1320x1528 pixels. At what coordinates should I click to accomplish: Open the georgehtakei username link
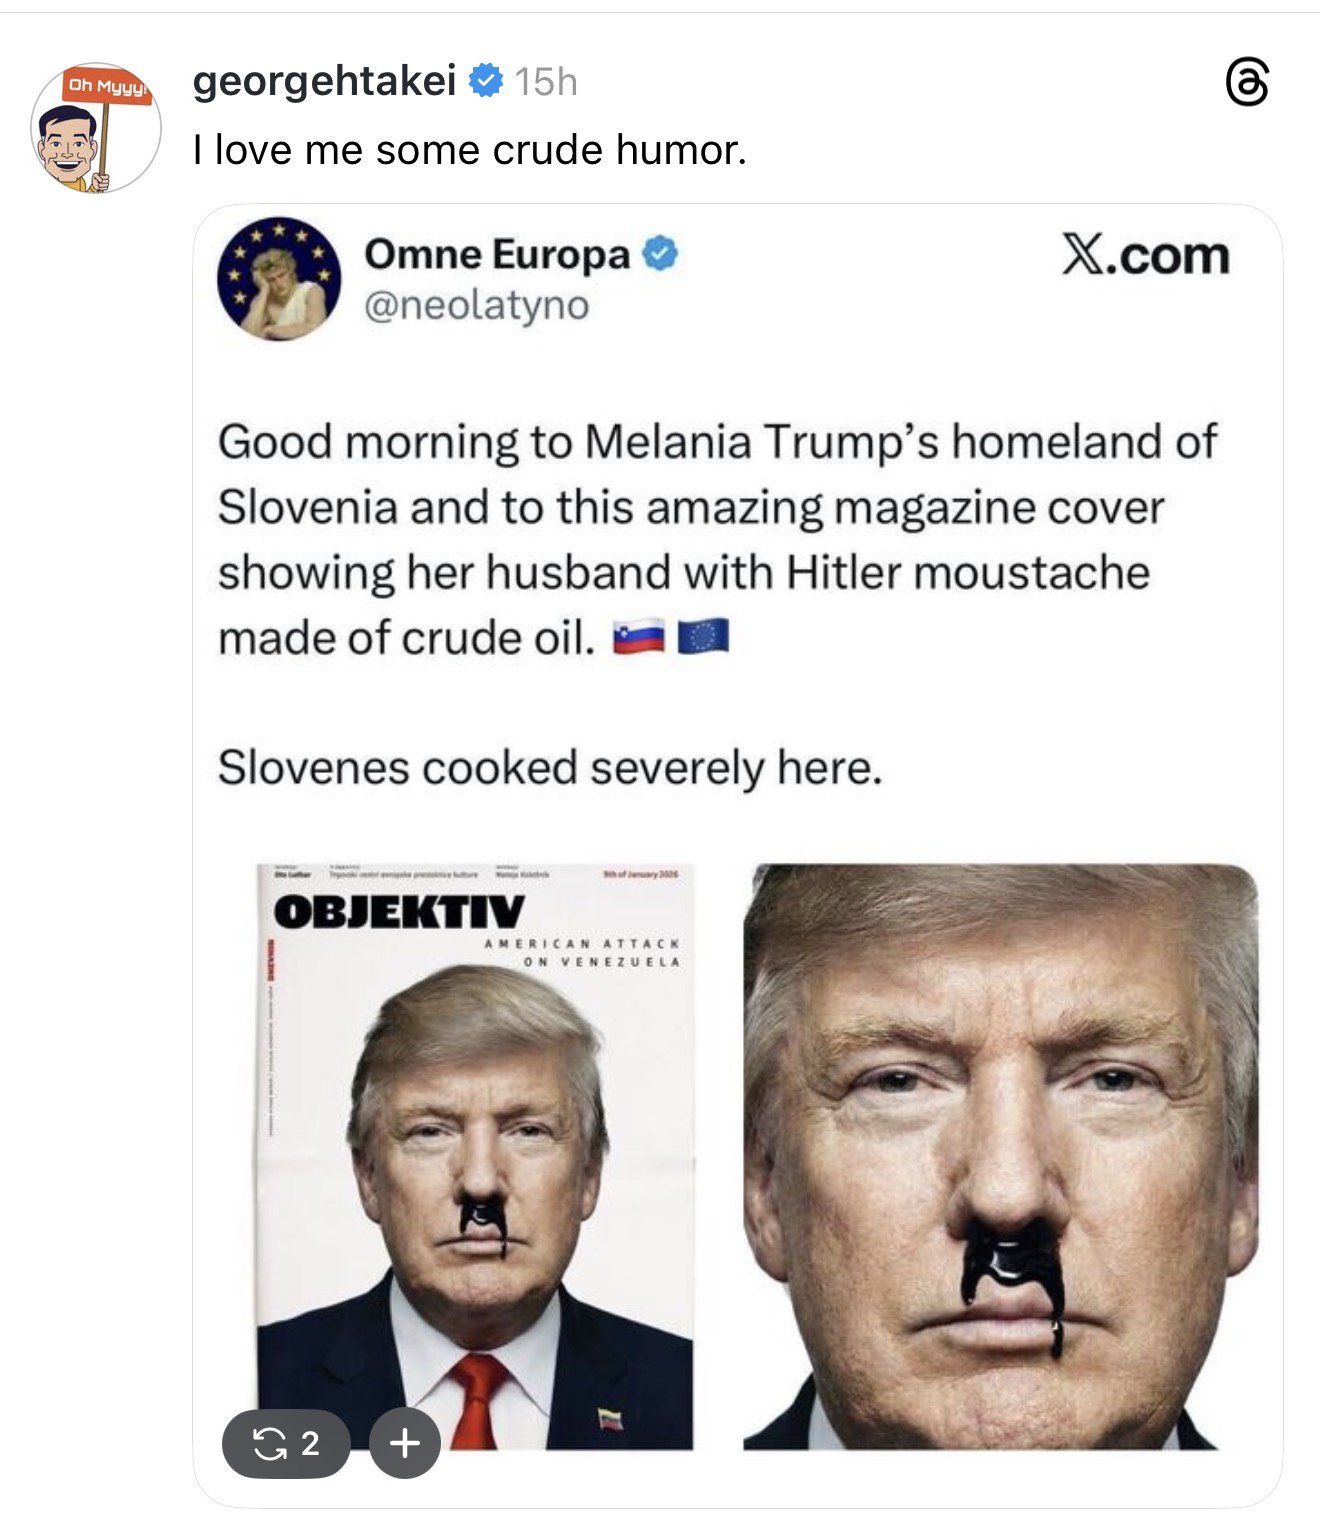coord(324,81)
